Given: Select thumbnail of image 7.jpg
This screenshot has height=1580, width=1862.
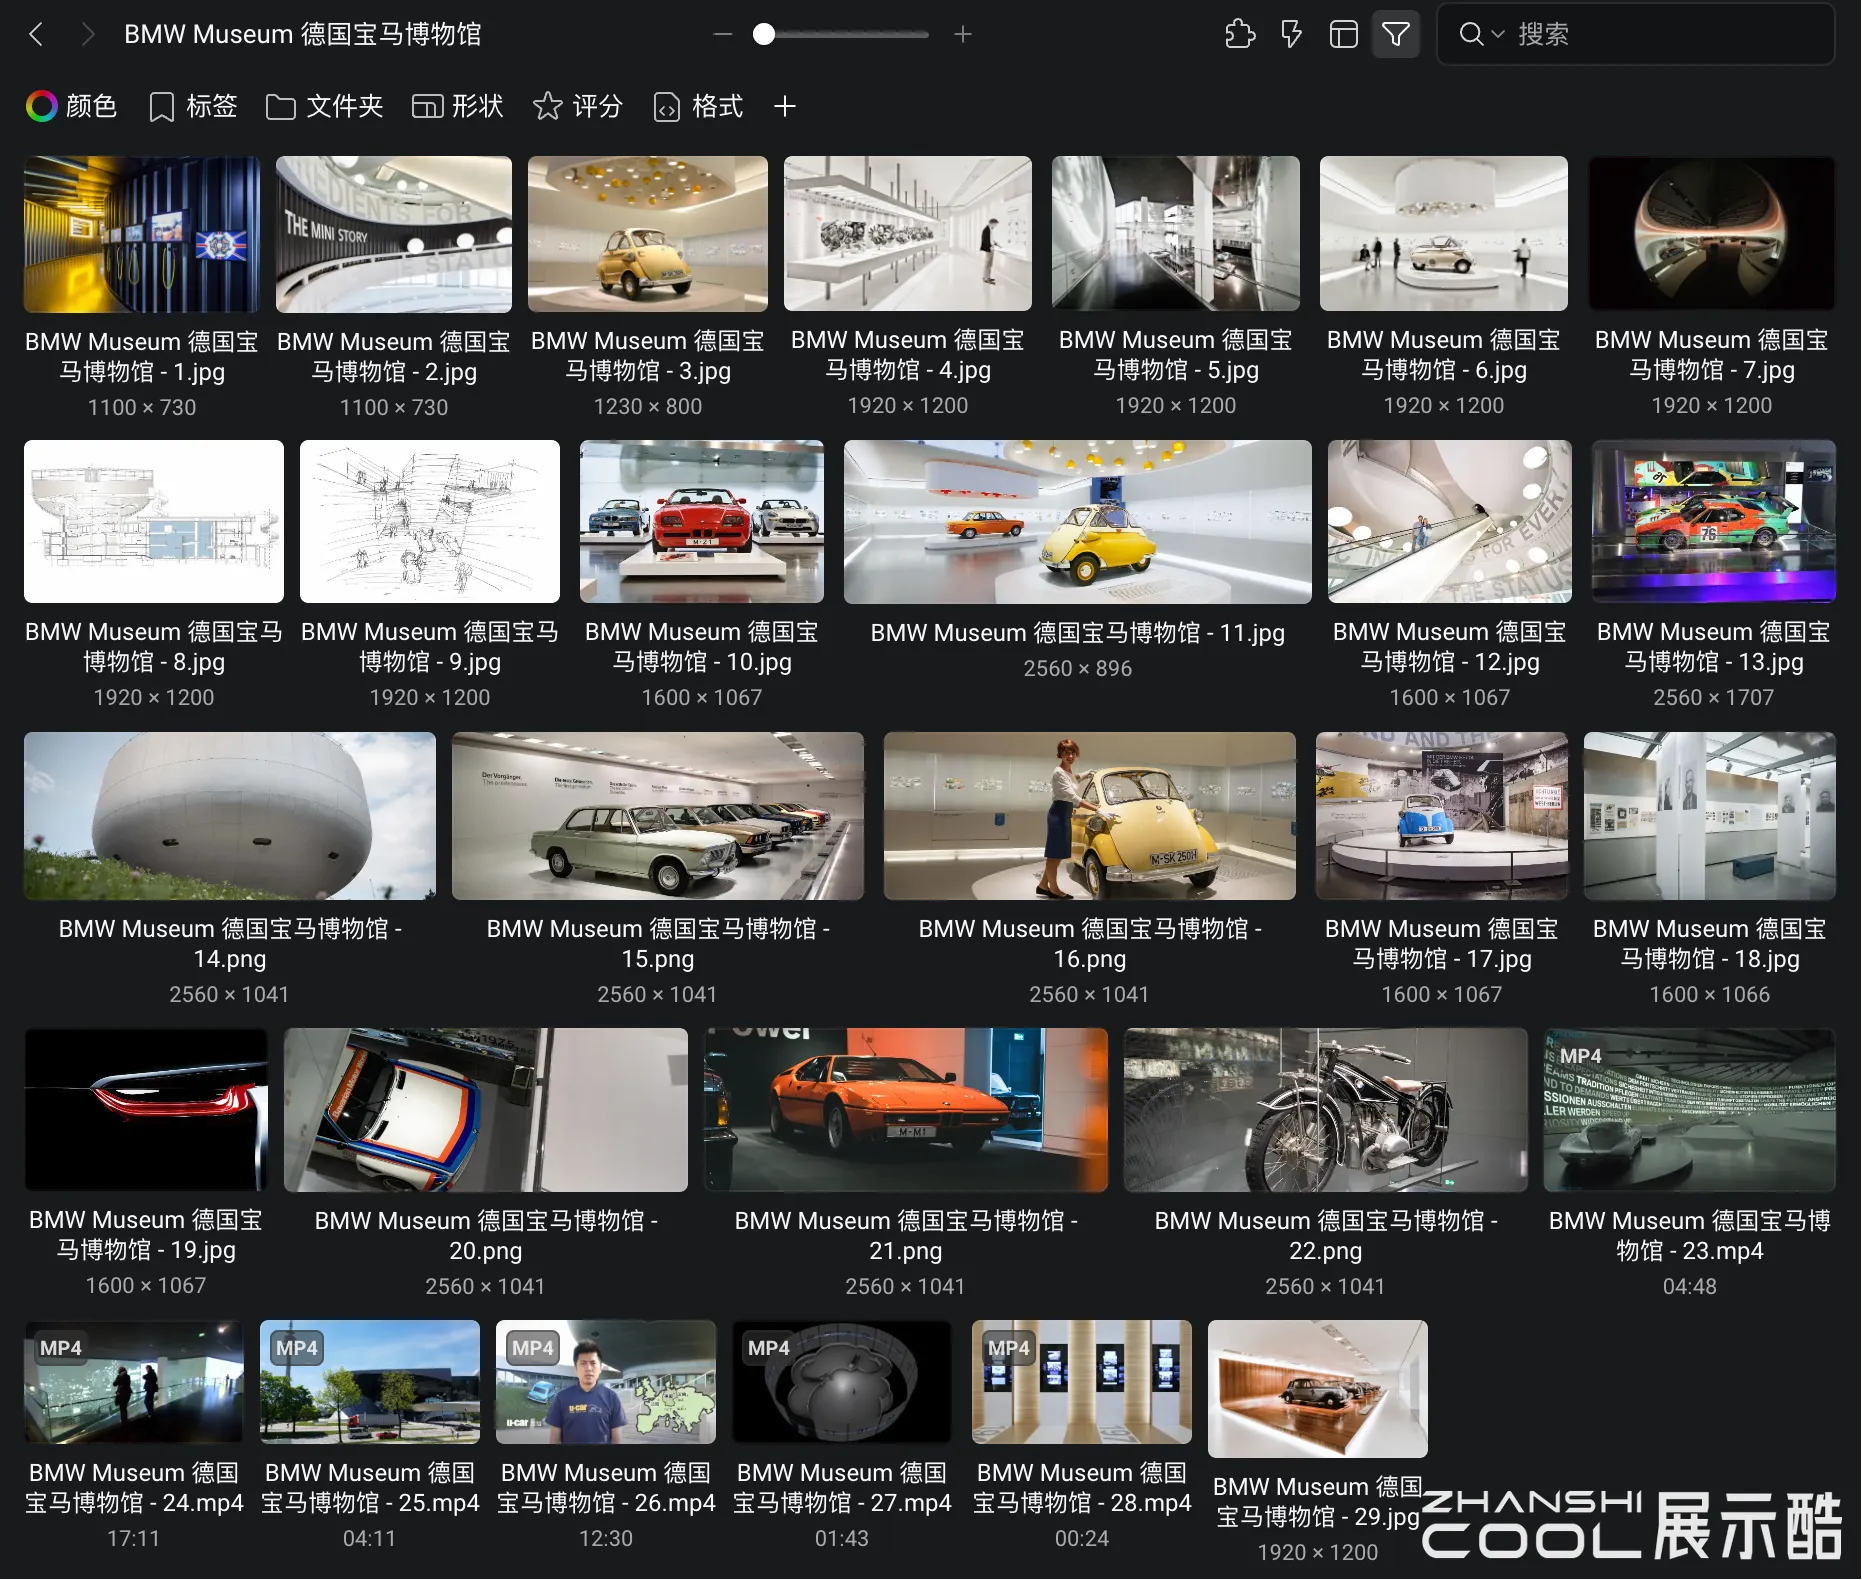Looking at the screenshot, I should tap(1712, 233).
